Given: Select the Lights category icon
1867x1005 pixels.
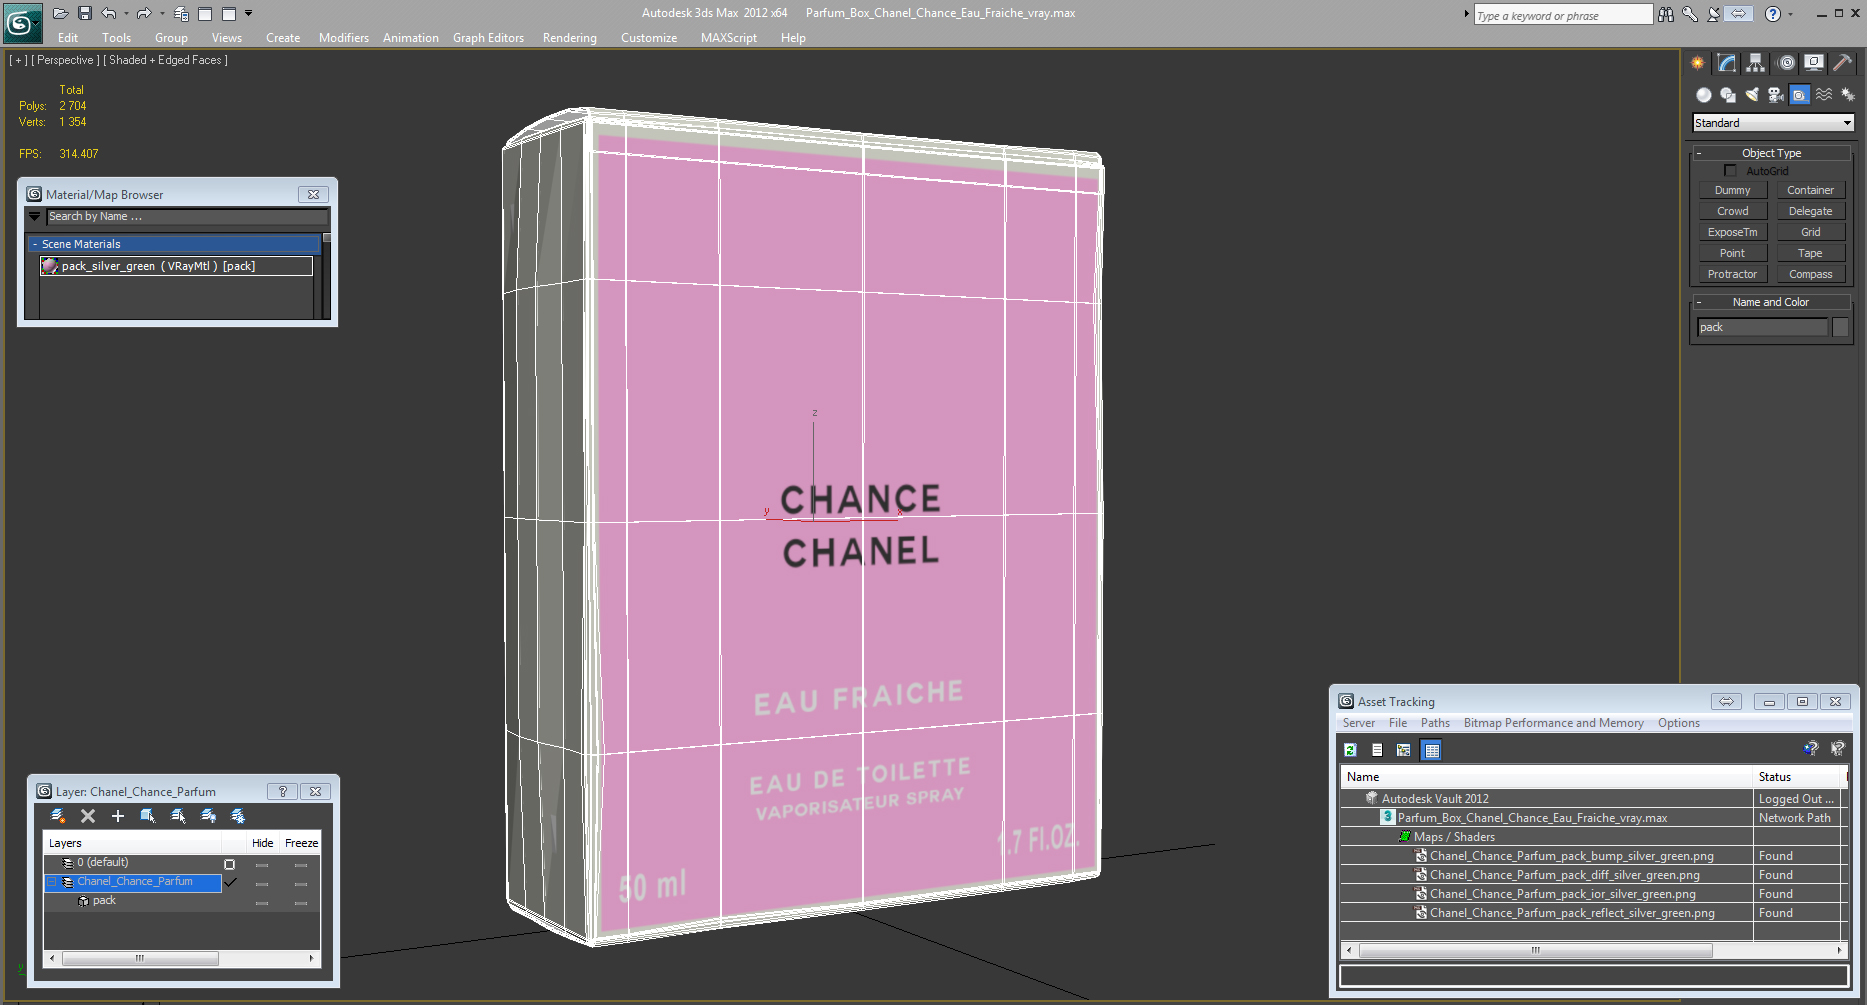Looking at the screenshot, I should (x=1752, y=95).
